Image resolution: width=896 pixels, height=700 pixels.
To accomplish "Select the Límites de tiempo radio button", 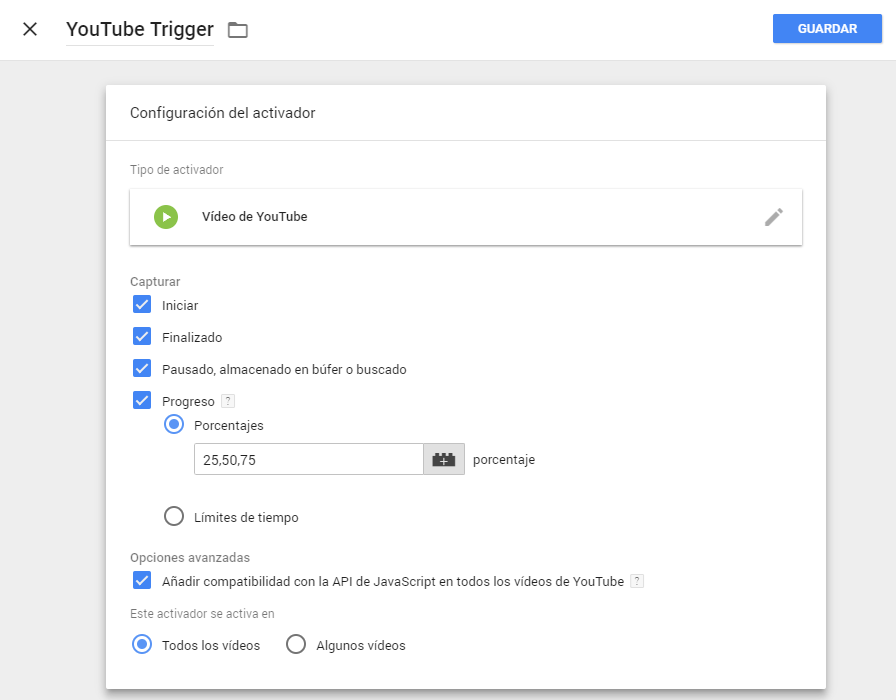I will (x=174, y=517).
